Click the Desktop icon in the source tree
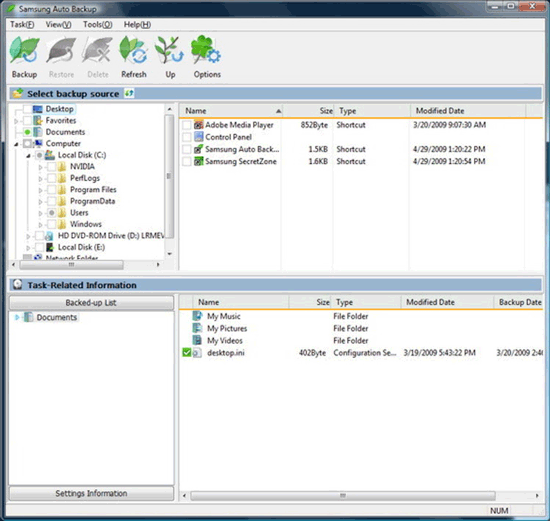Viewport: 550px width, 521px height. [x=38, y=109]
